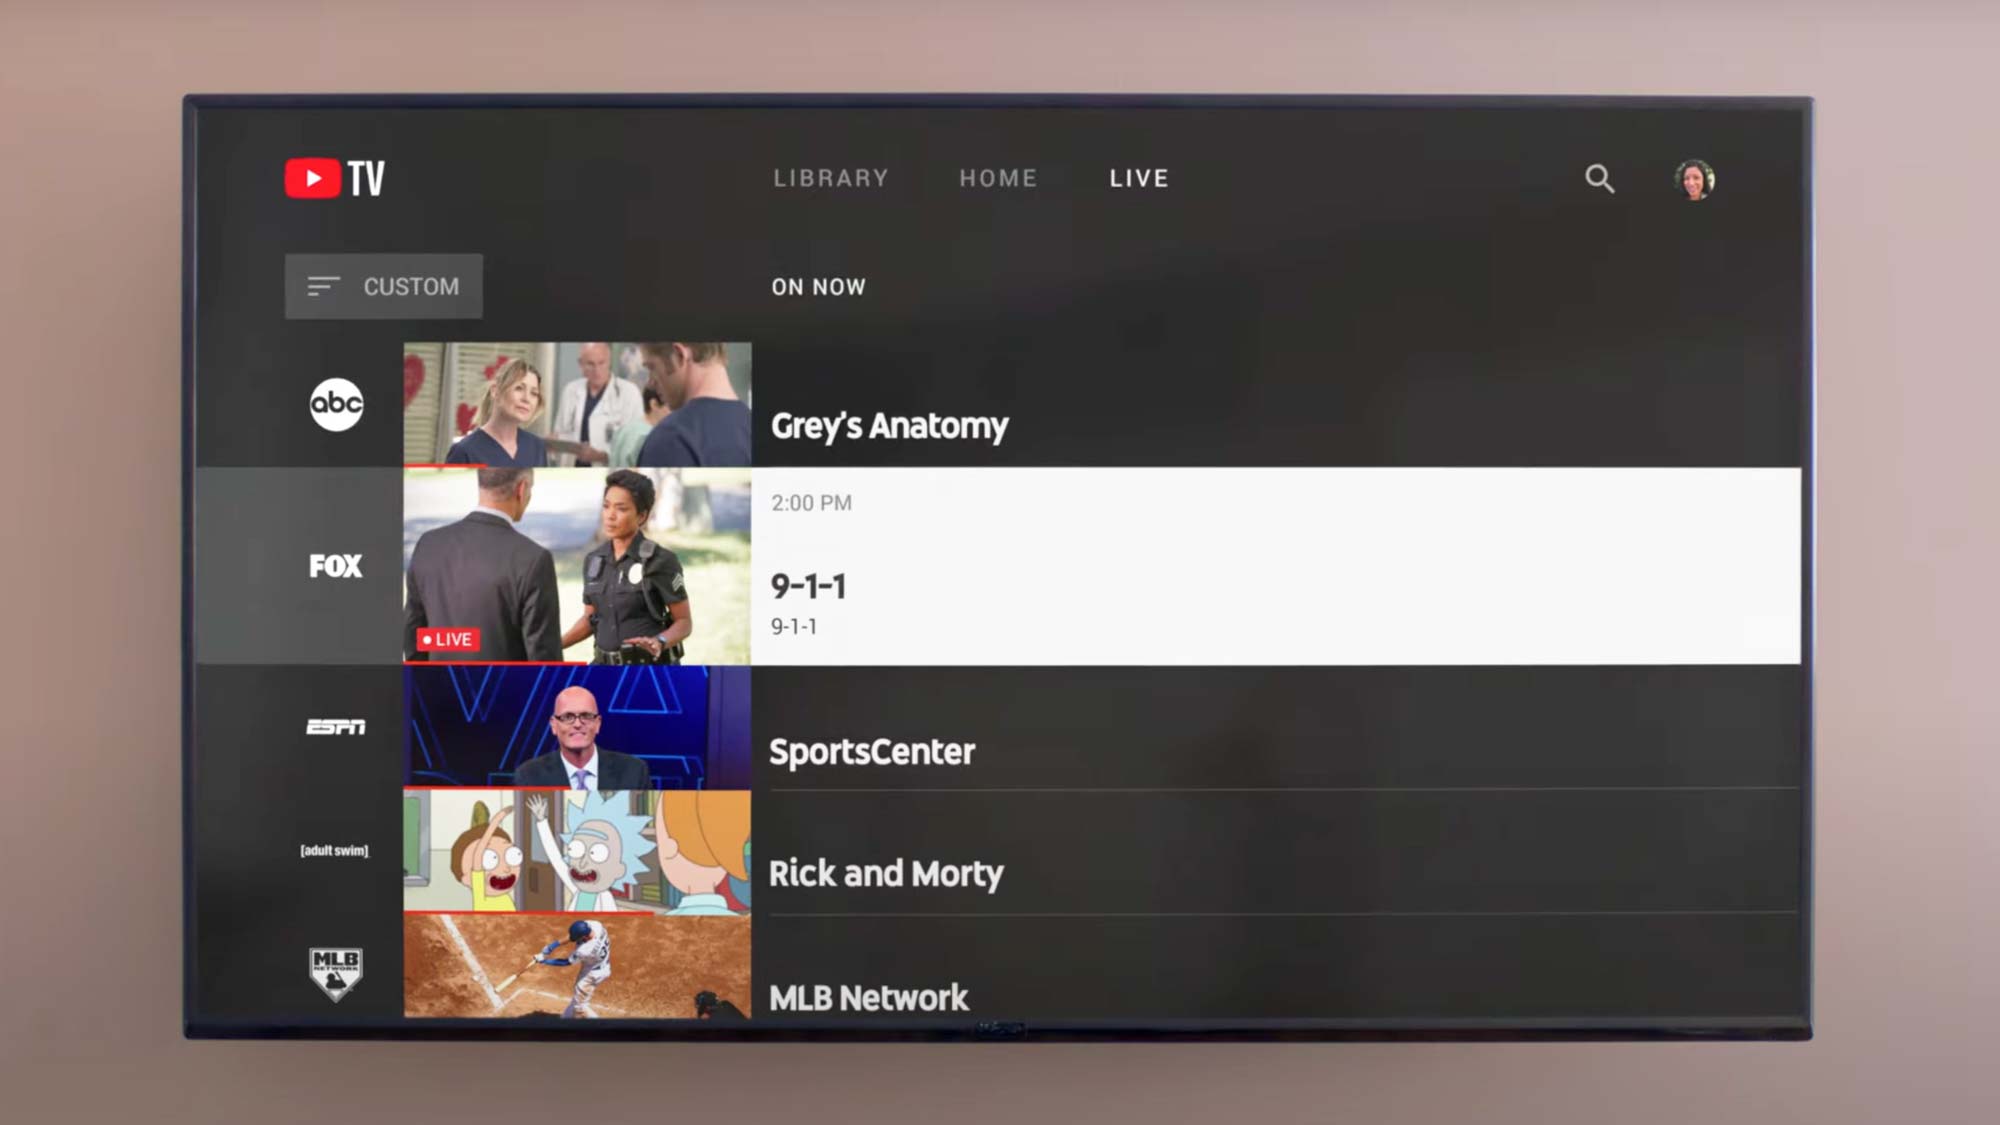
Task: Open the CUSTOM channel sort menu
Action: point(383,286)
